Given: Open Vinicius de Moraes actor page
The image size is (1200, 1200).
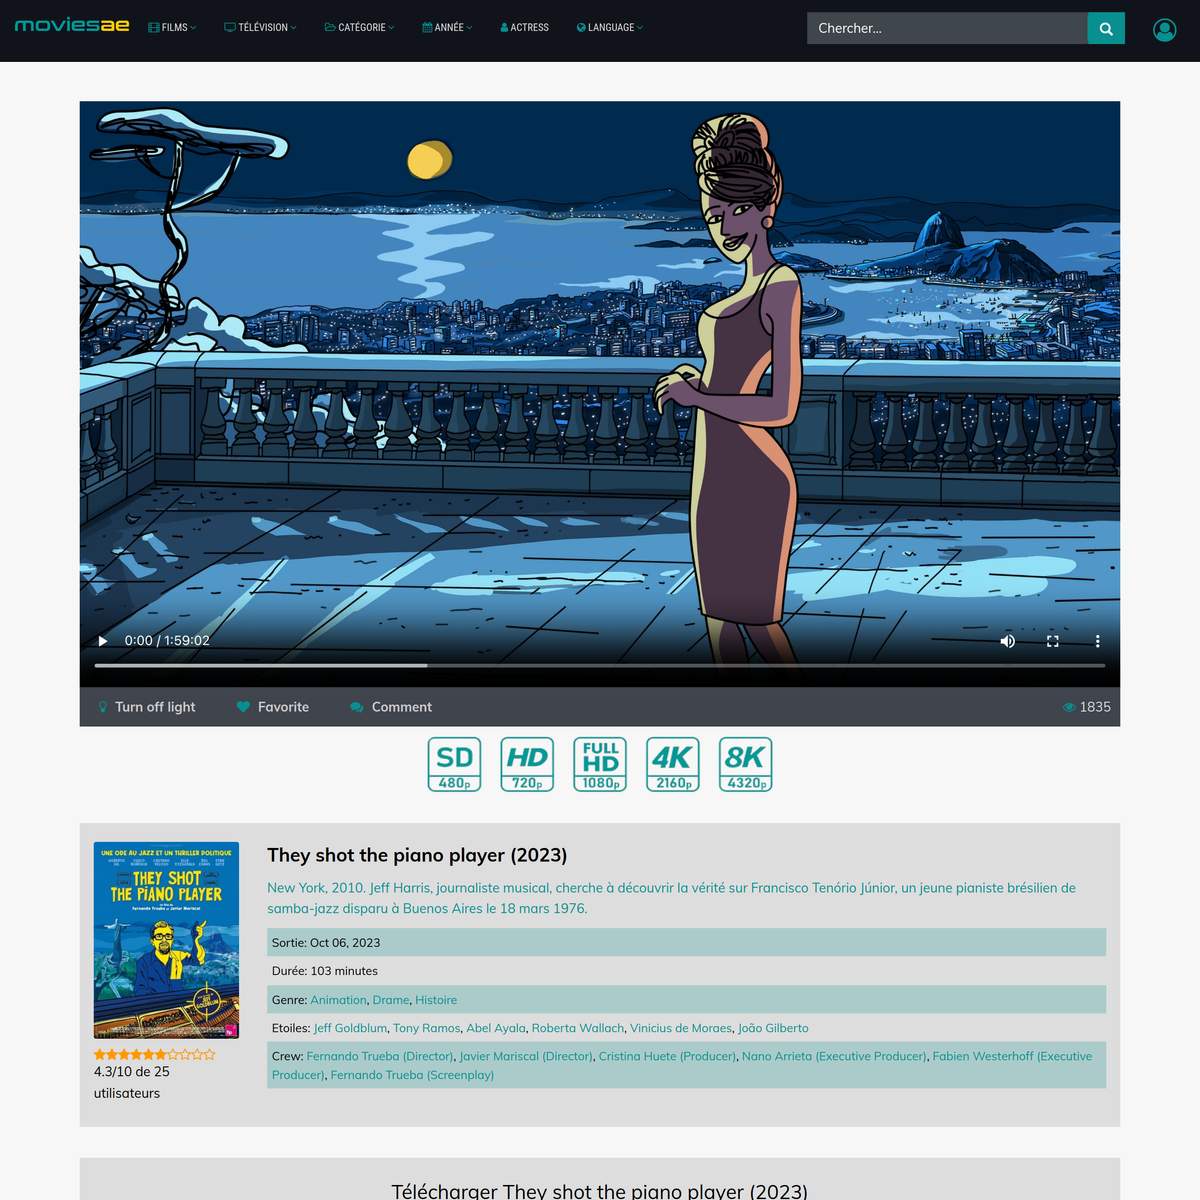Looking at the screenshot, I should [681, 1028].
